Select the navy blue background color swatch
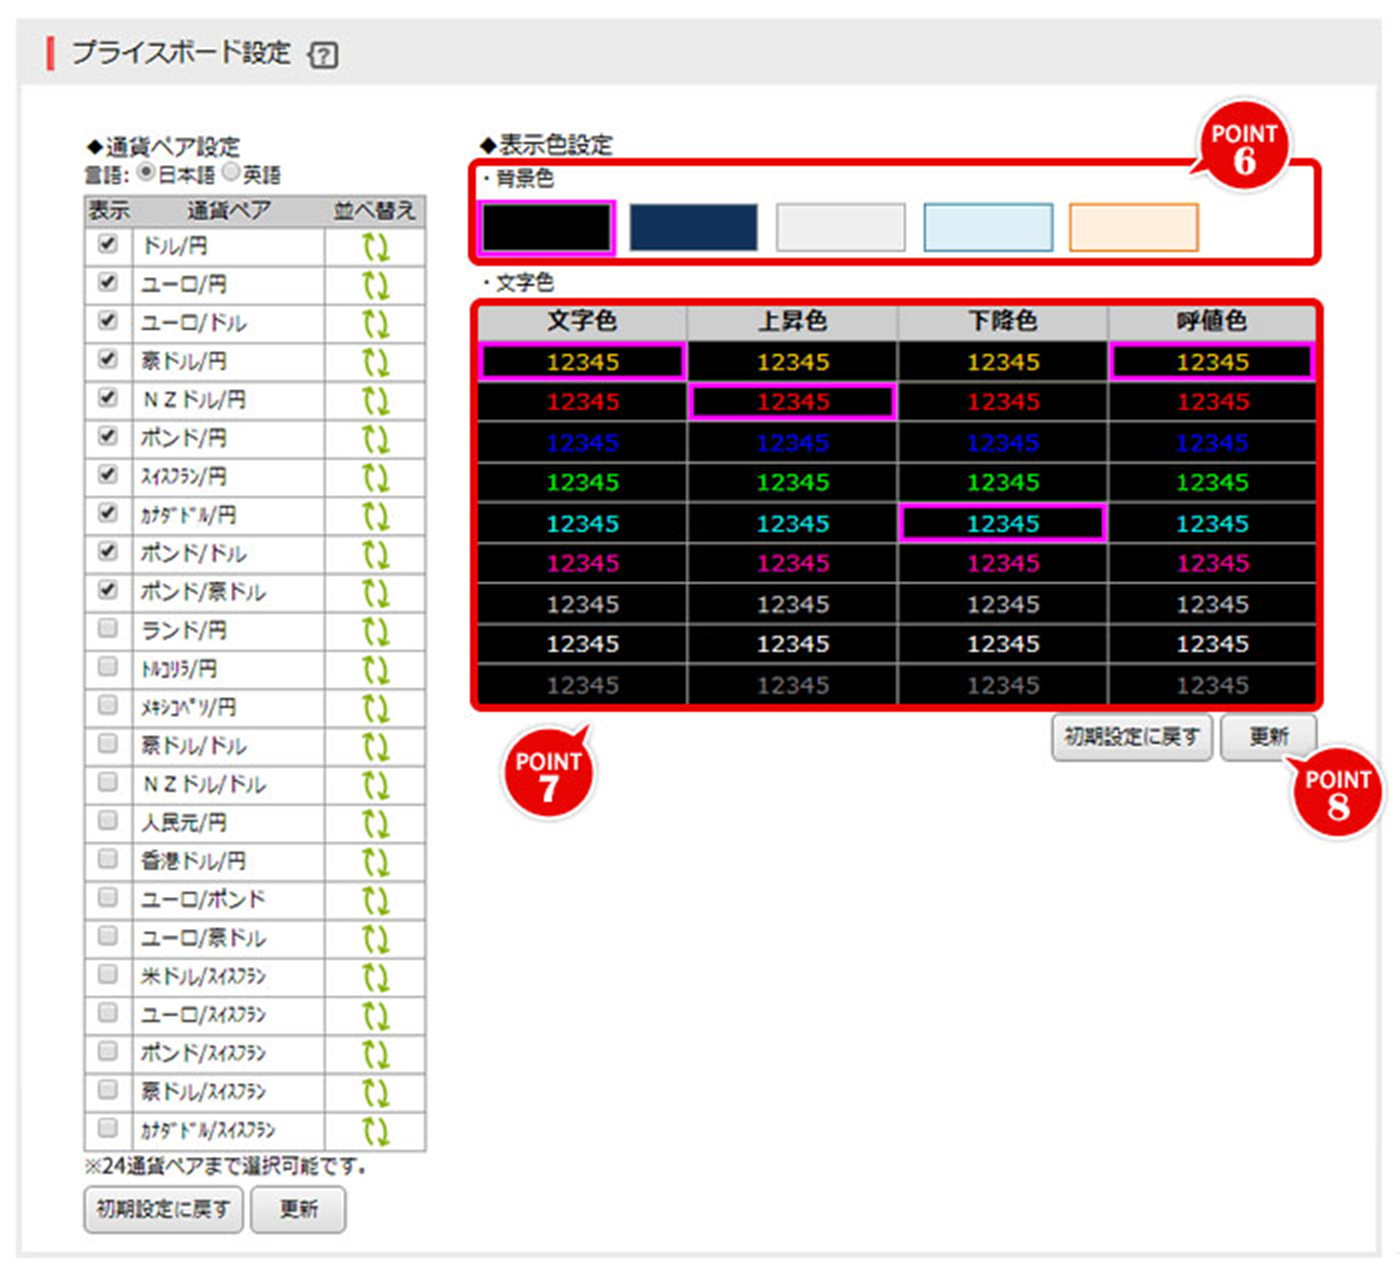 (x=693, y=228)
